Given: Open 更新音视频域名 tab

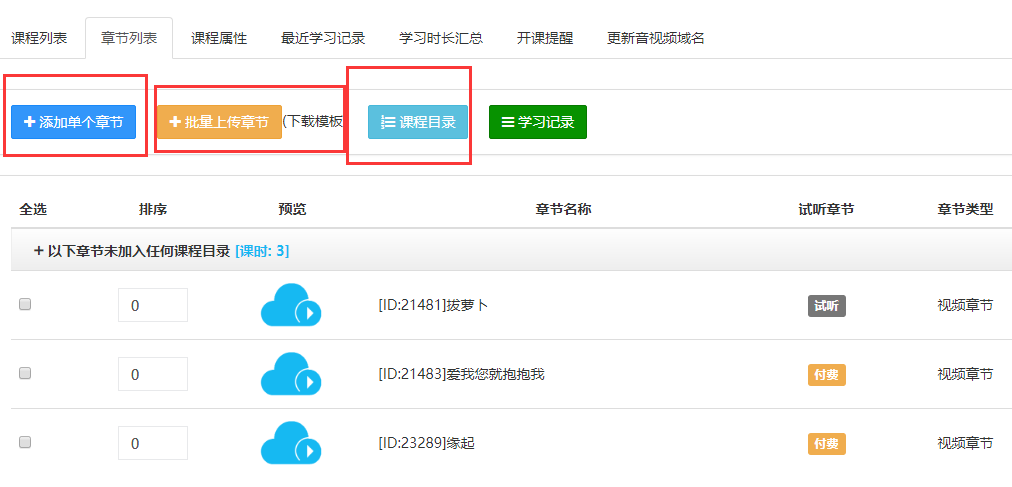Looking at the screenshot, I should [656, 38].
